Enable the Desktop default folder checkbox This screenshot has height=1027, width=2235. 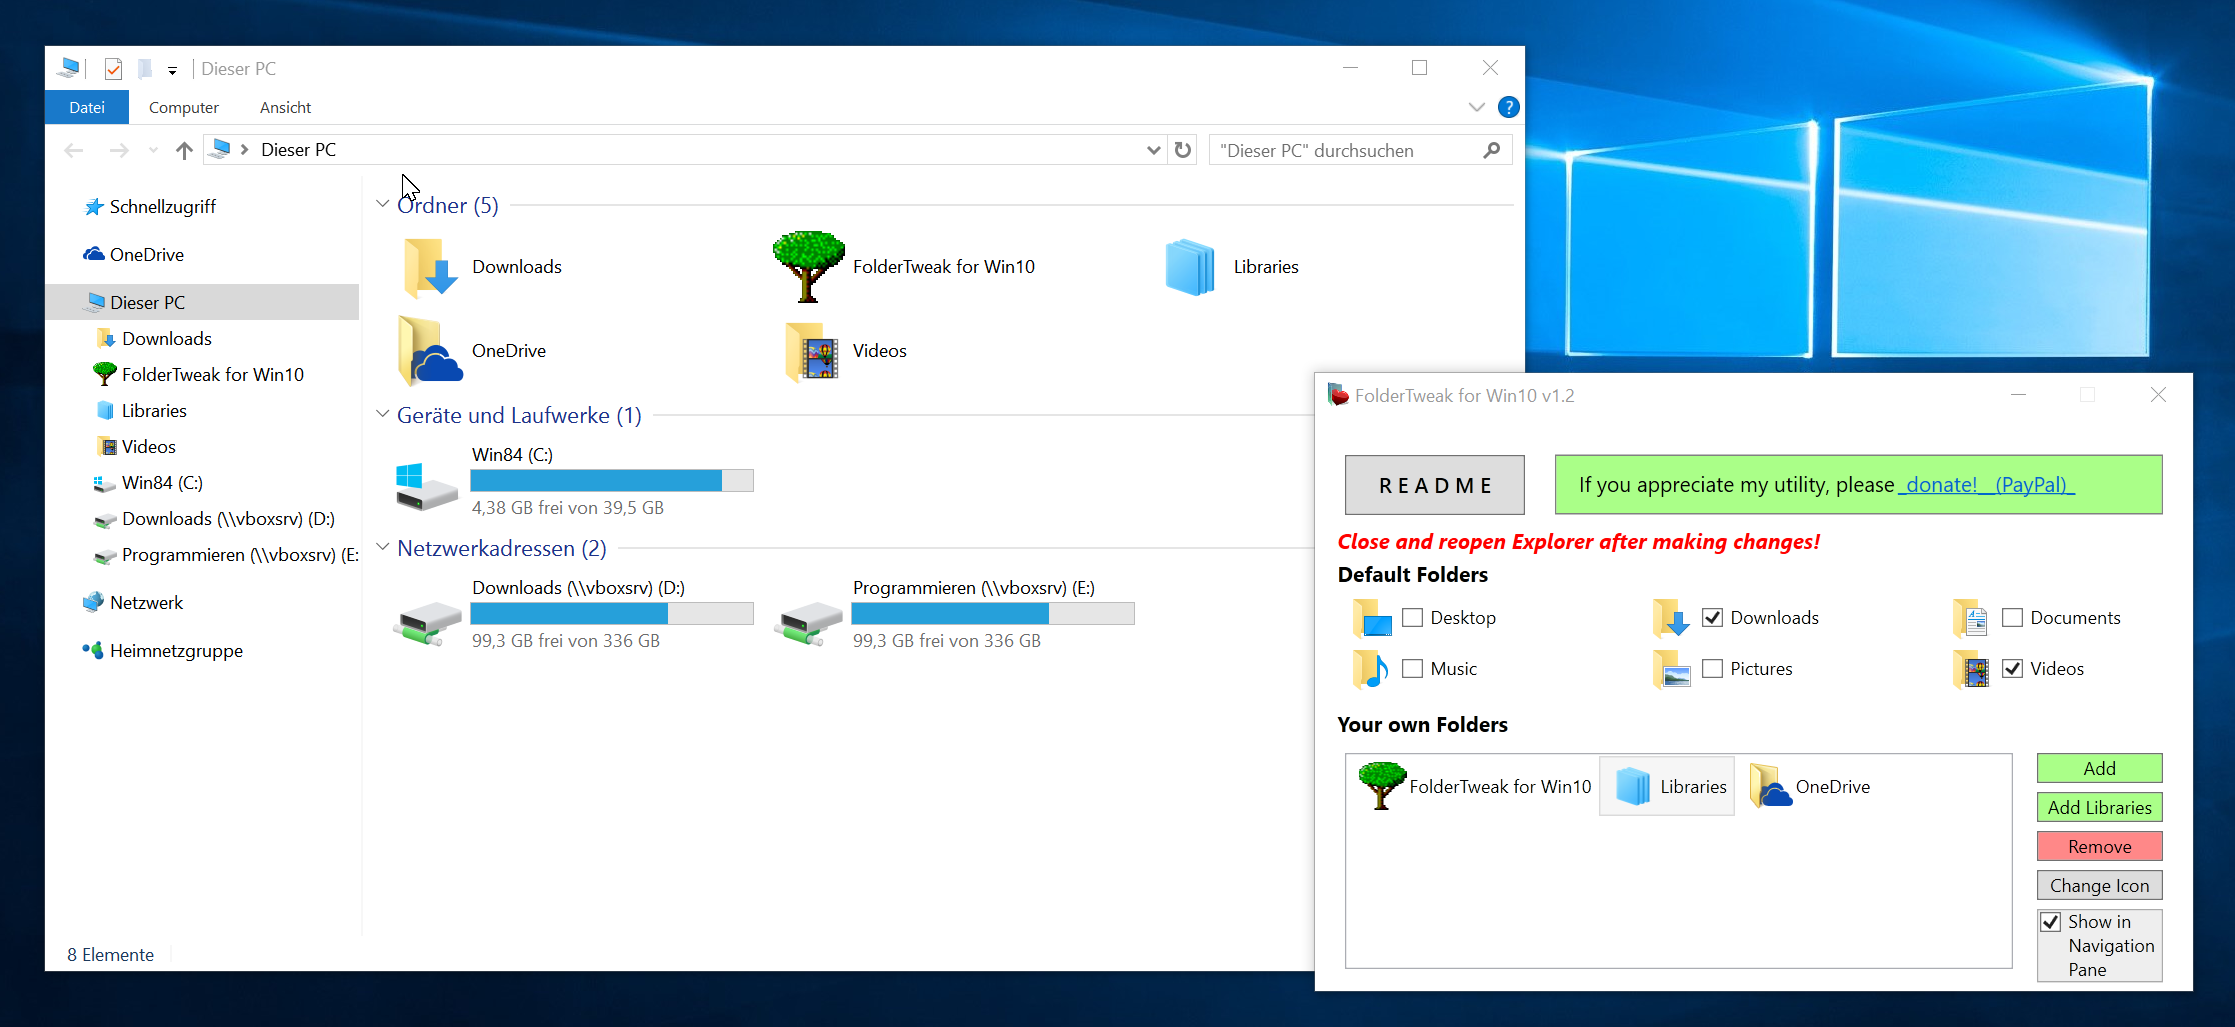click(x=1412, y=618)
